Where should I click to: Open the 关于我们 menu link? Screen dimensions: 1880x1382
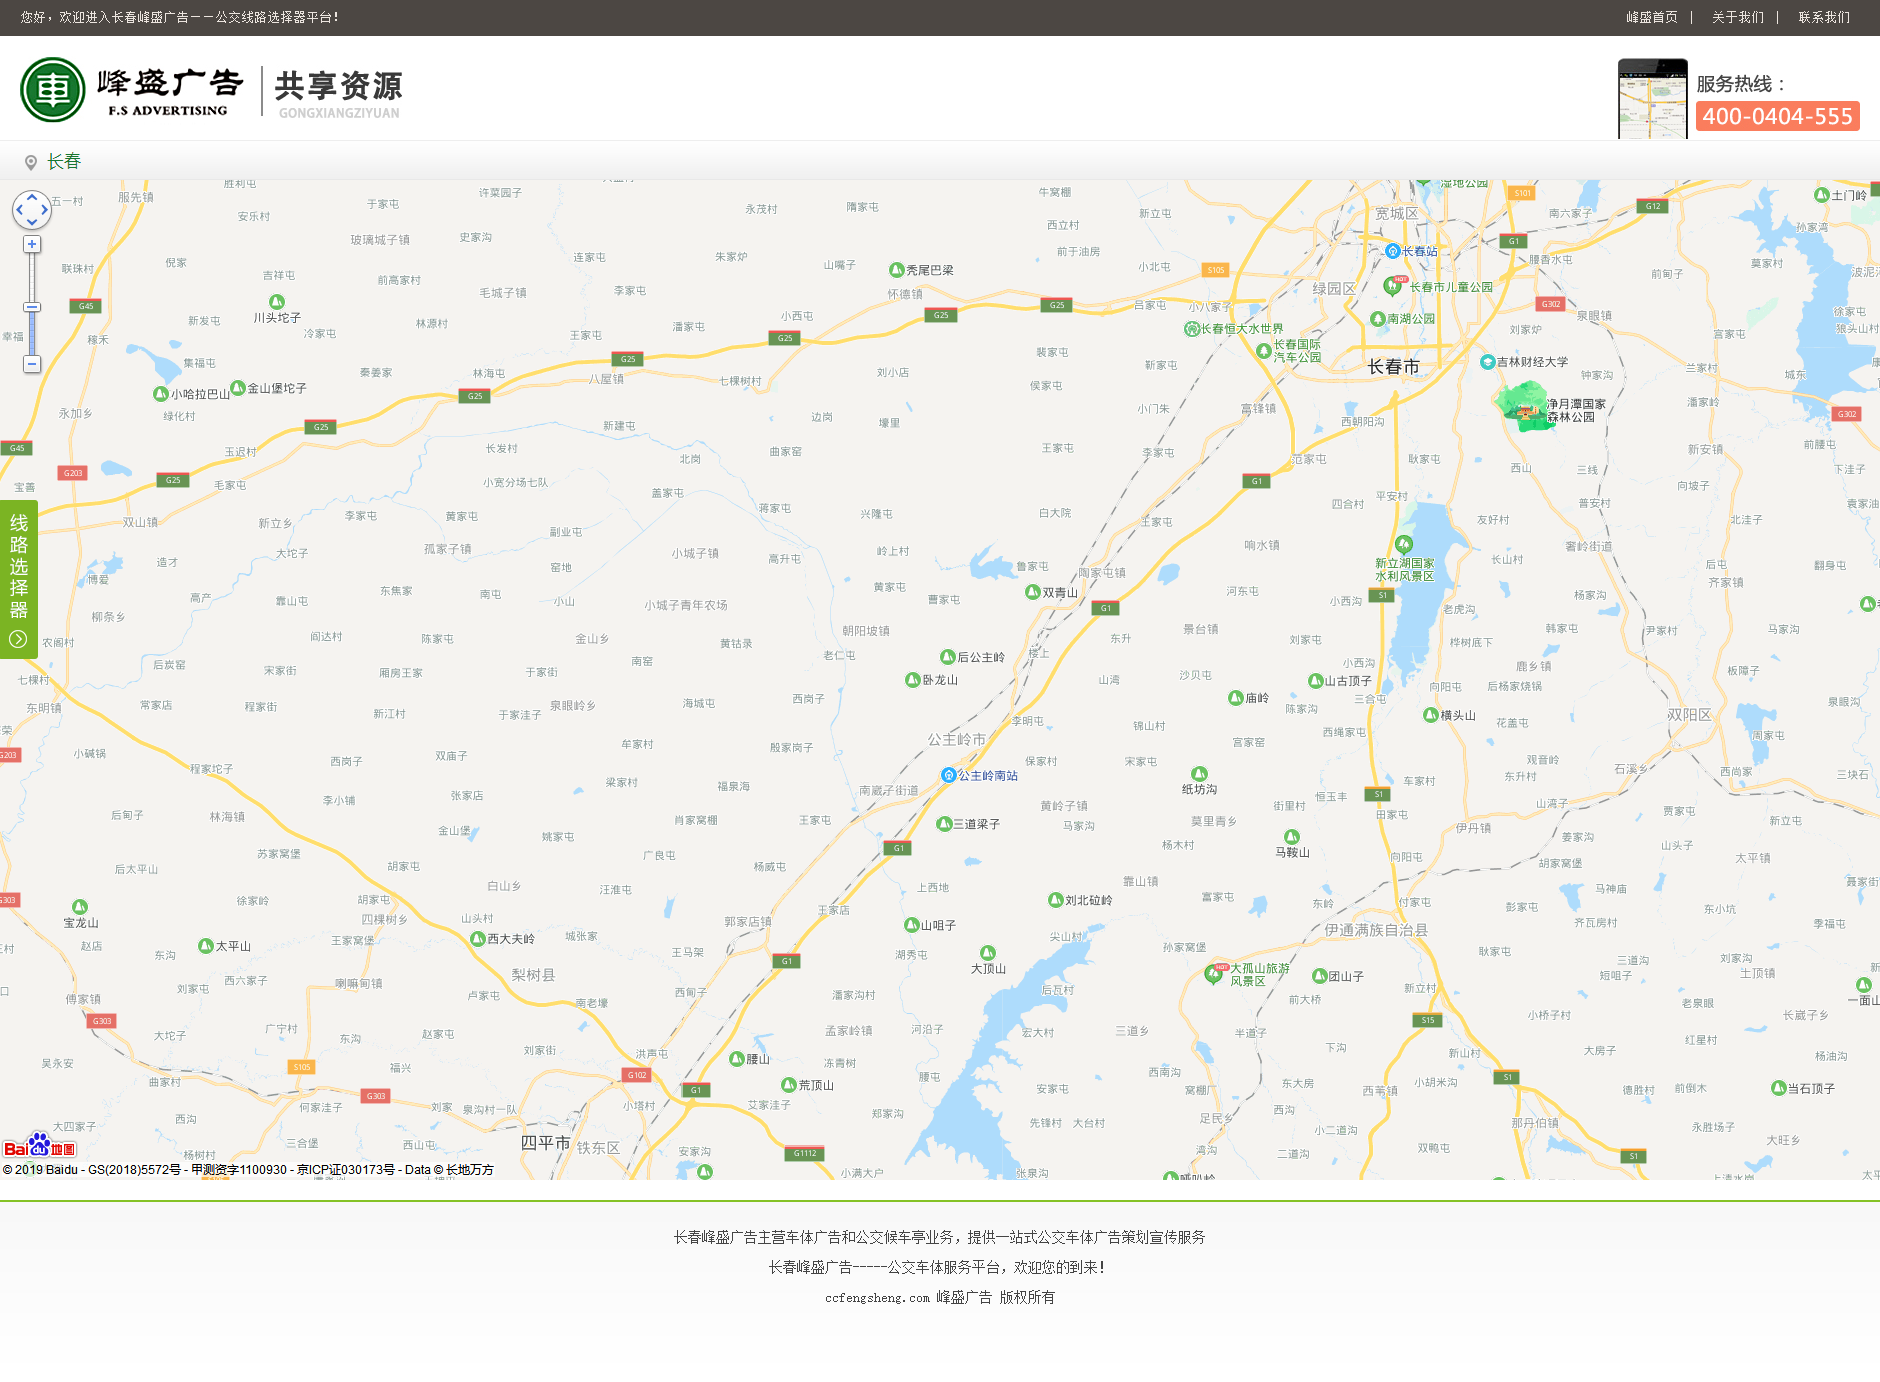click(x=1737, y=17)
